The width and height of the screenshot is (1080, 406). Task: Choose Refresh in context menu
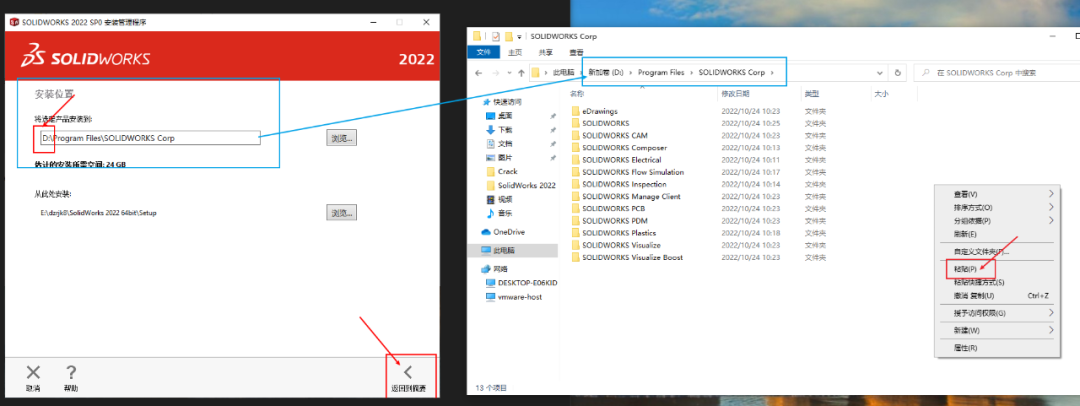(x=995, y=234)
